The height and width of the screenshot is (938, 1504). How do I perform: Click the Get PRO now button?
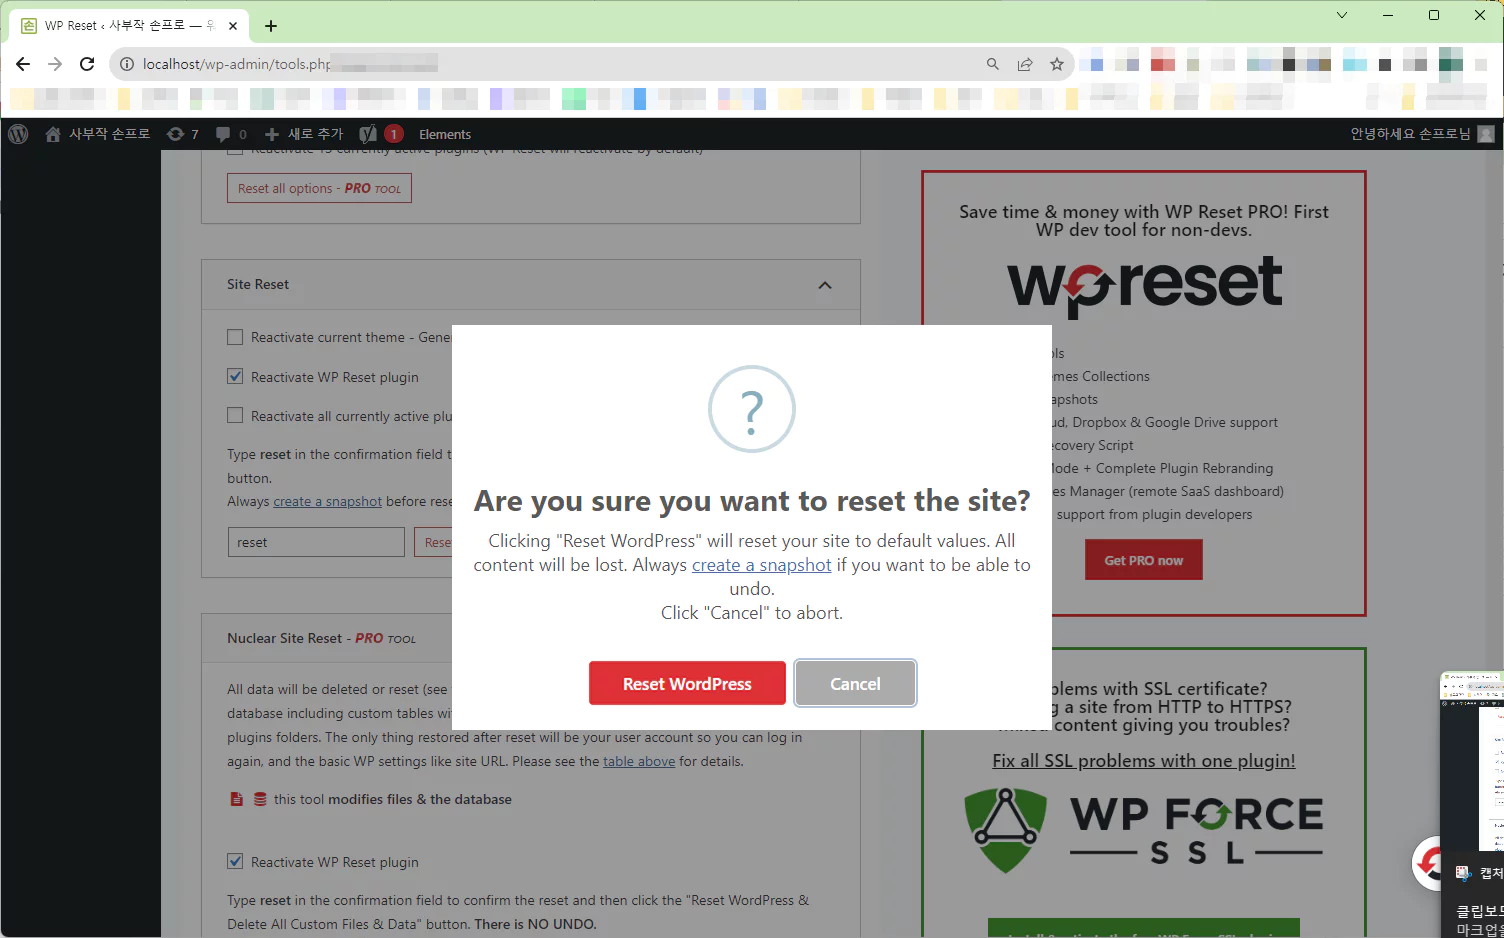tap(1144, 560)
